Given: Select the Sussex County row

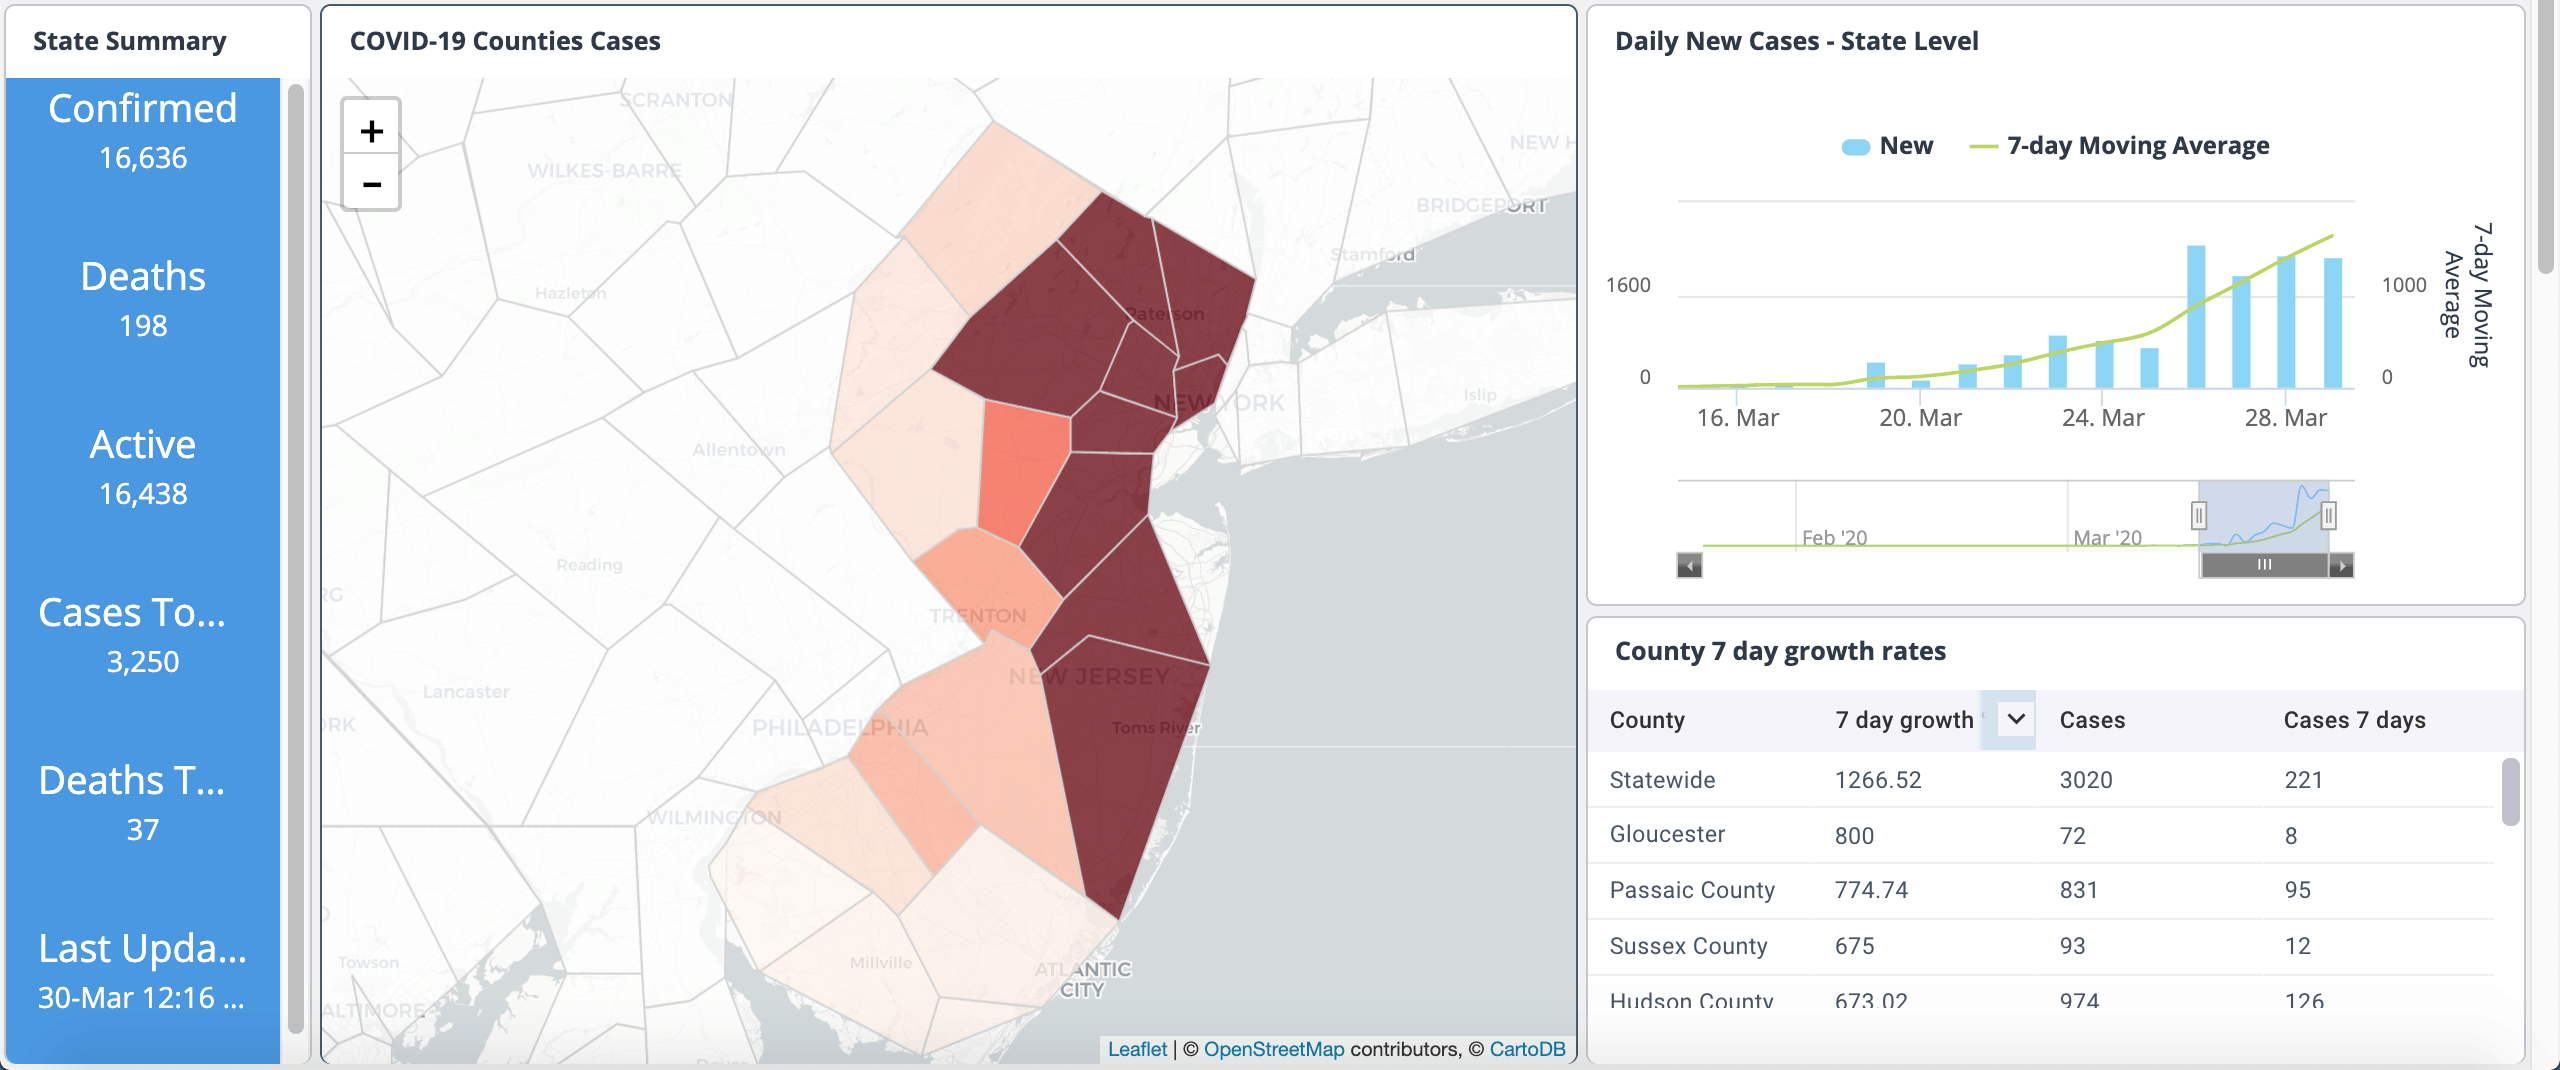Looking at the screenshot, I should pos(2040,946).
